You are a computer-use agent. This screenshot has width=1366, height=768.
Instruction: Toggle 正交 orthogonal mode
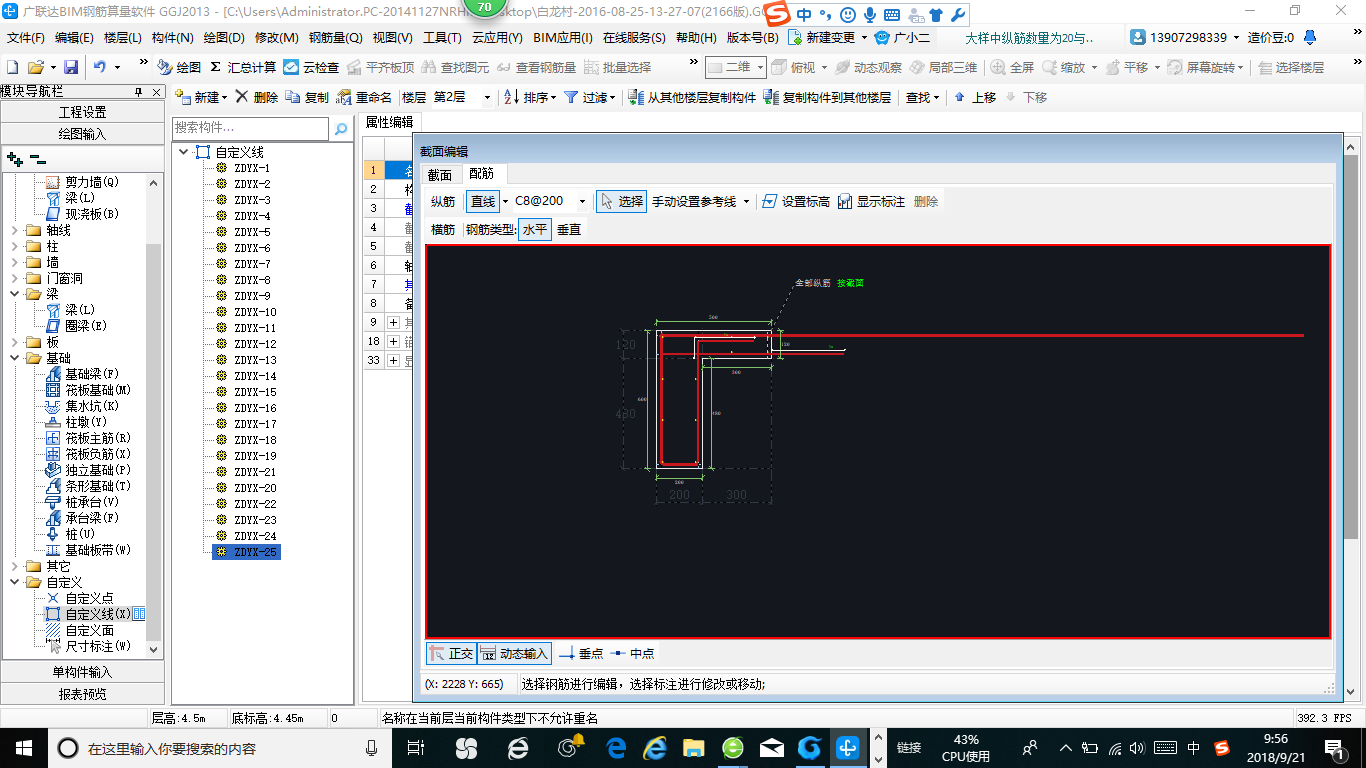[x=451, y=653]
